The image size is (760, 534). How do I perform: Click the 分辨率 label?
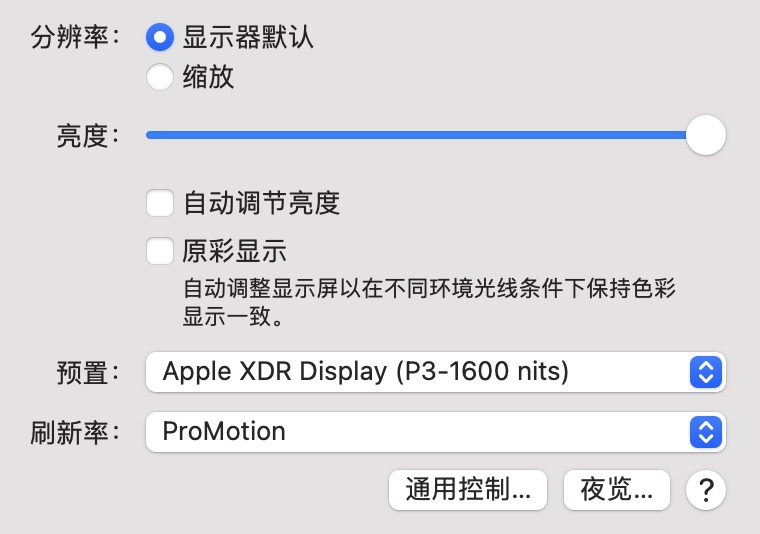(74, 38)
